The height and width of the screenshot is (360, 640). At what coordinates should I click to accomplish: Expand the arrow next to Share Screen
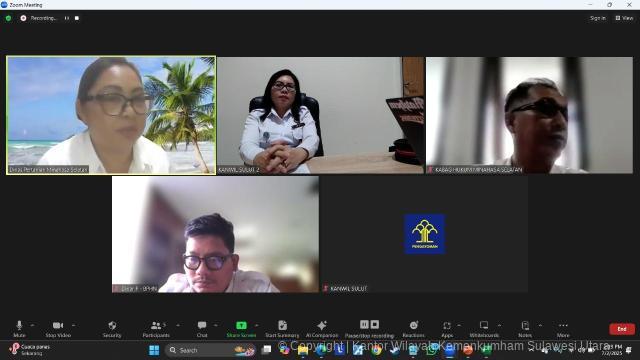pos(257,325)
